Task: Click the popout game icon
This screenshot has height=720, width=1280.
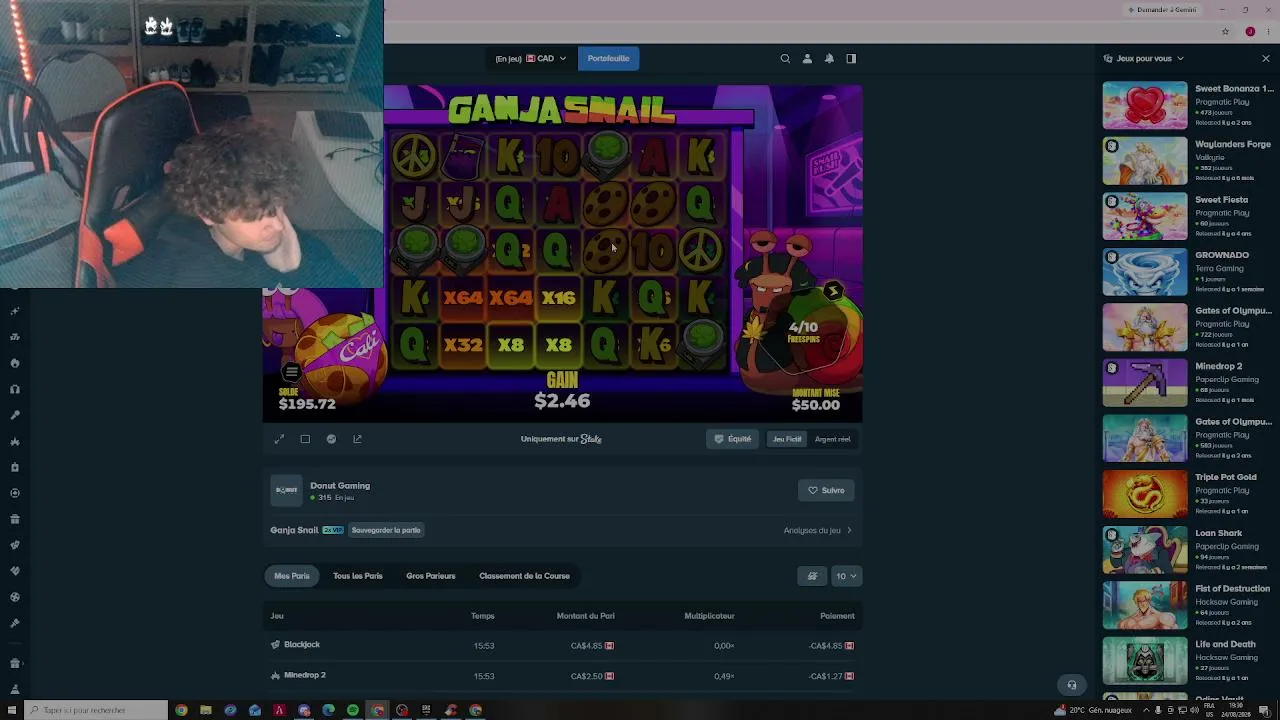Action: coord(357,439)
